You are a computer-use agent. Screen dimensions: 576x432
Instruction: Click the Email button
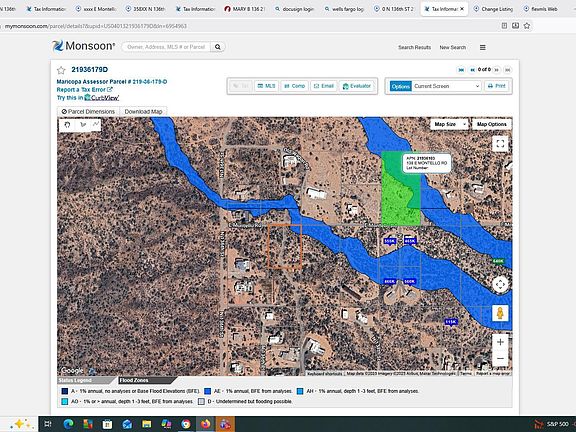point(324,86)
